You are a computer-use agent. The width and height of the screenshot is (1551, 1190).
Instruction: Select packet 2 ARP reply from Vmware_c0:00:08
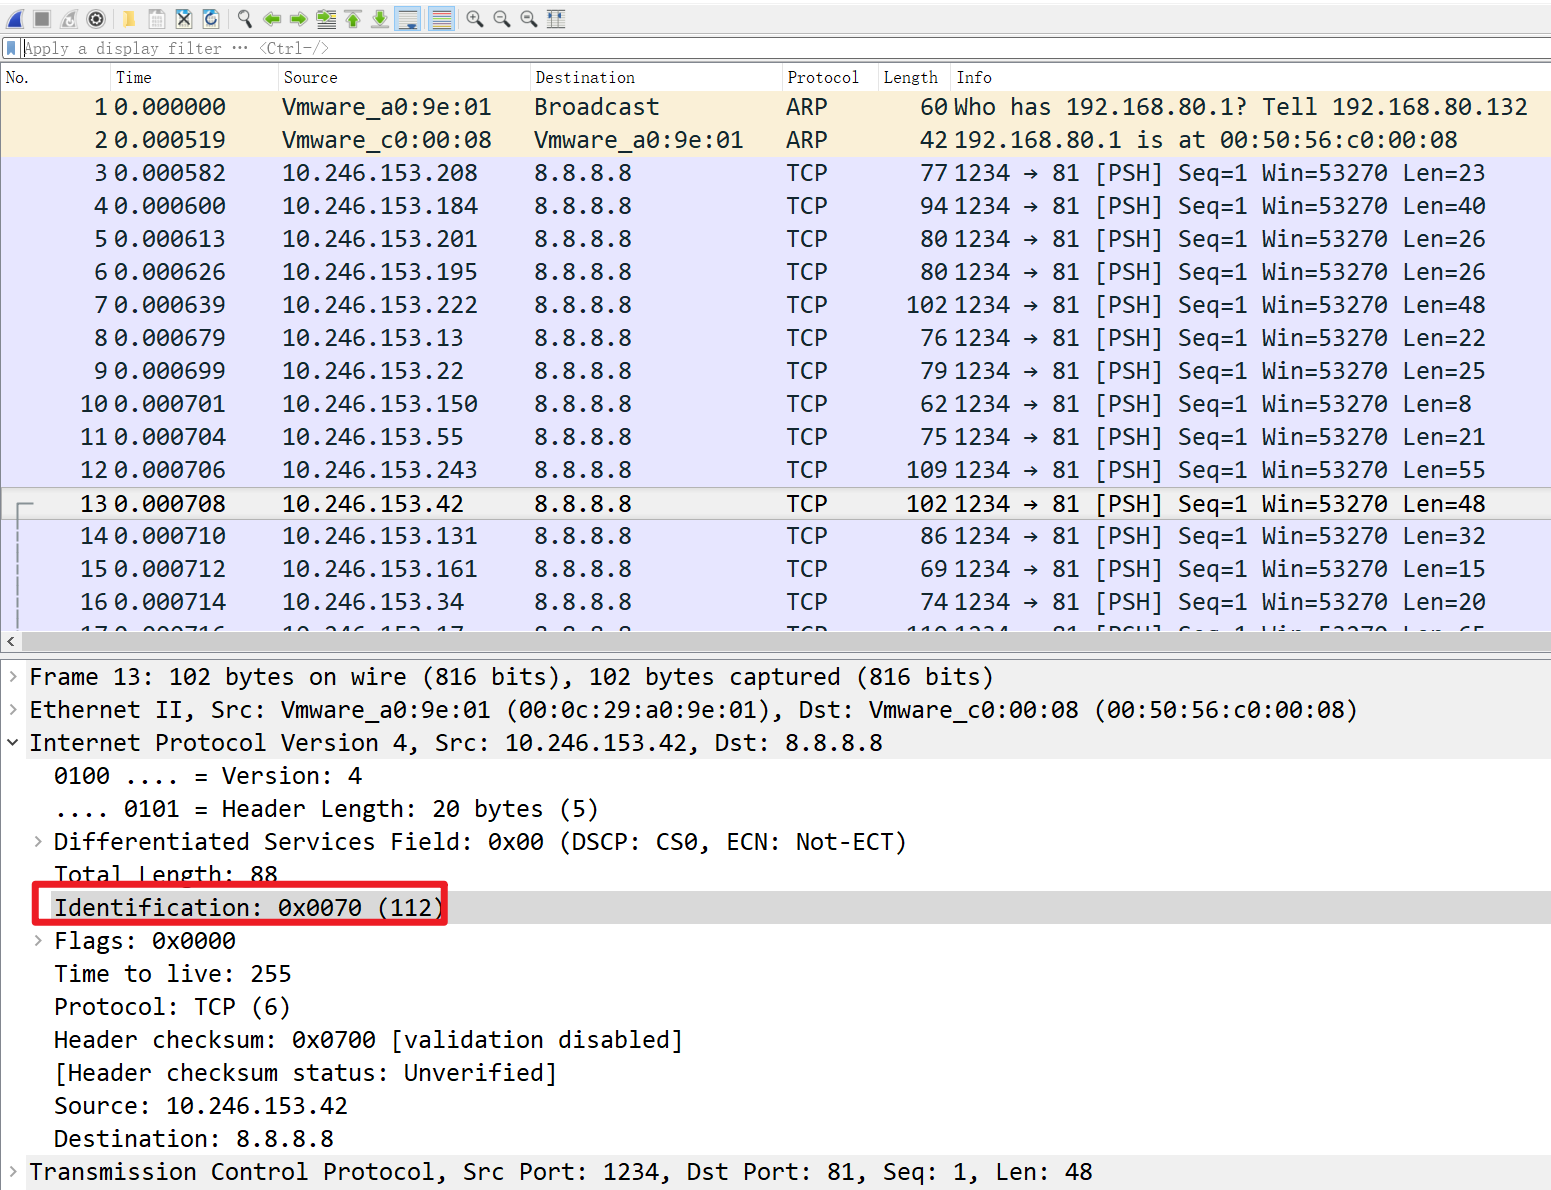[x=775, y=140]
